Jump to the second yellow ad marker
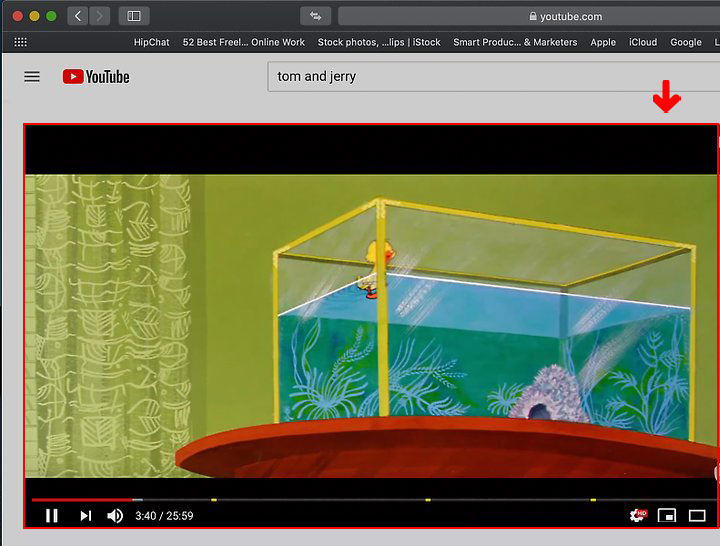The height and width of the screenshot is (546, 720). (x=428, y=500)
